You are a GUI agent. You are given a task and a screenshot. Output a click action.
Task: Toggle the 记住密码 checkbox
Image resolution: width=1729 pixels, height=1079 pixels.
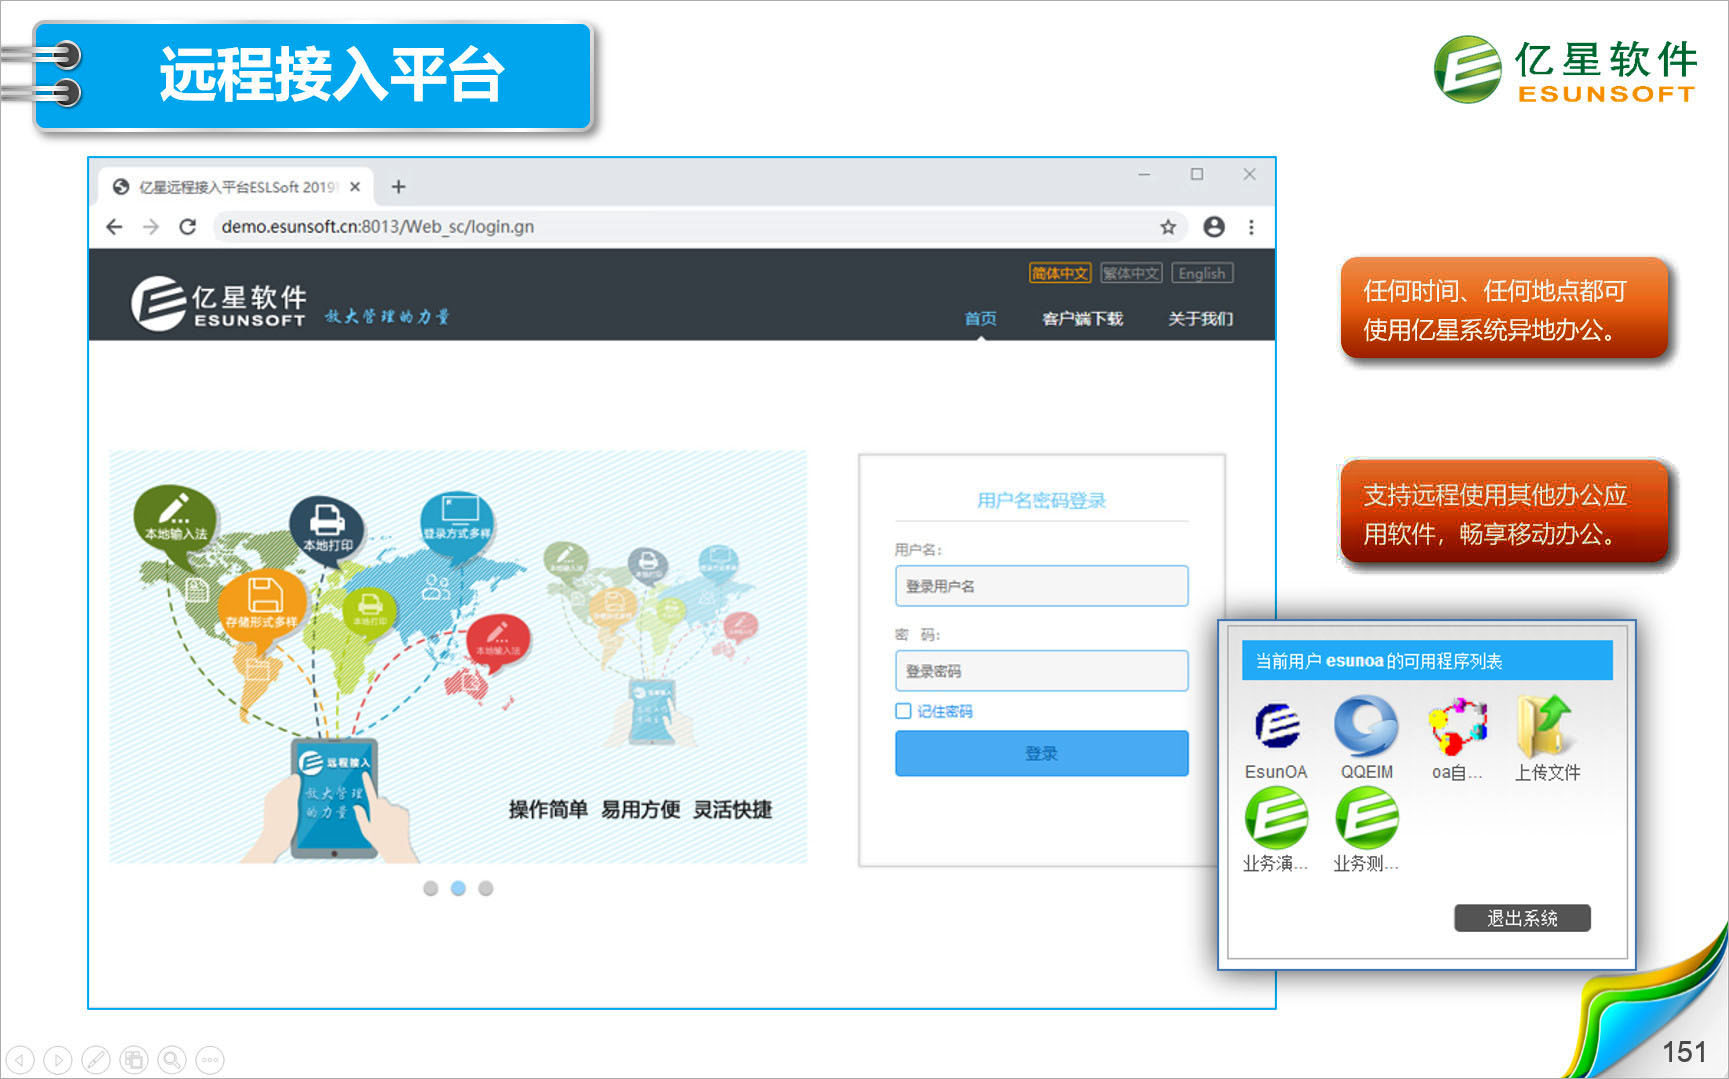(903, 711)
